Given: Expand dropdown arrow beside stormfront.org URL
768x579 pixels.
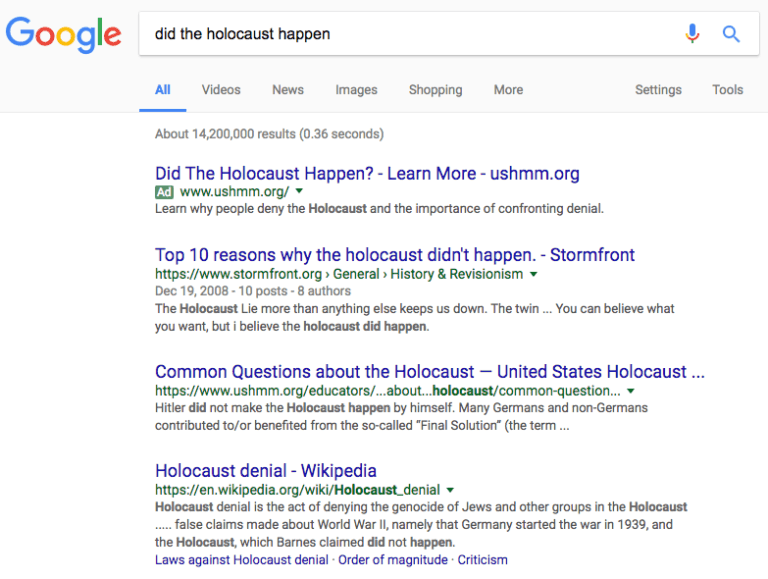Looking at the screenshot, I should 533,274.
